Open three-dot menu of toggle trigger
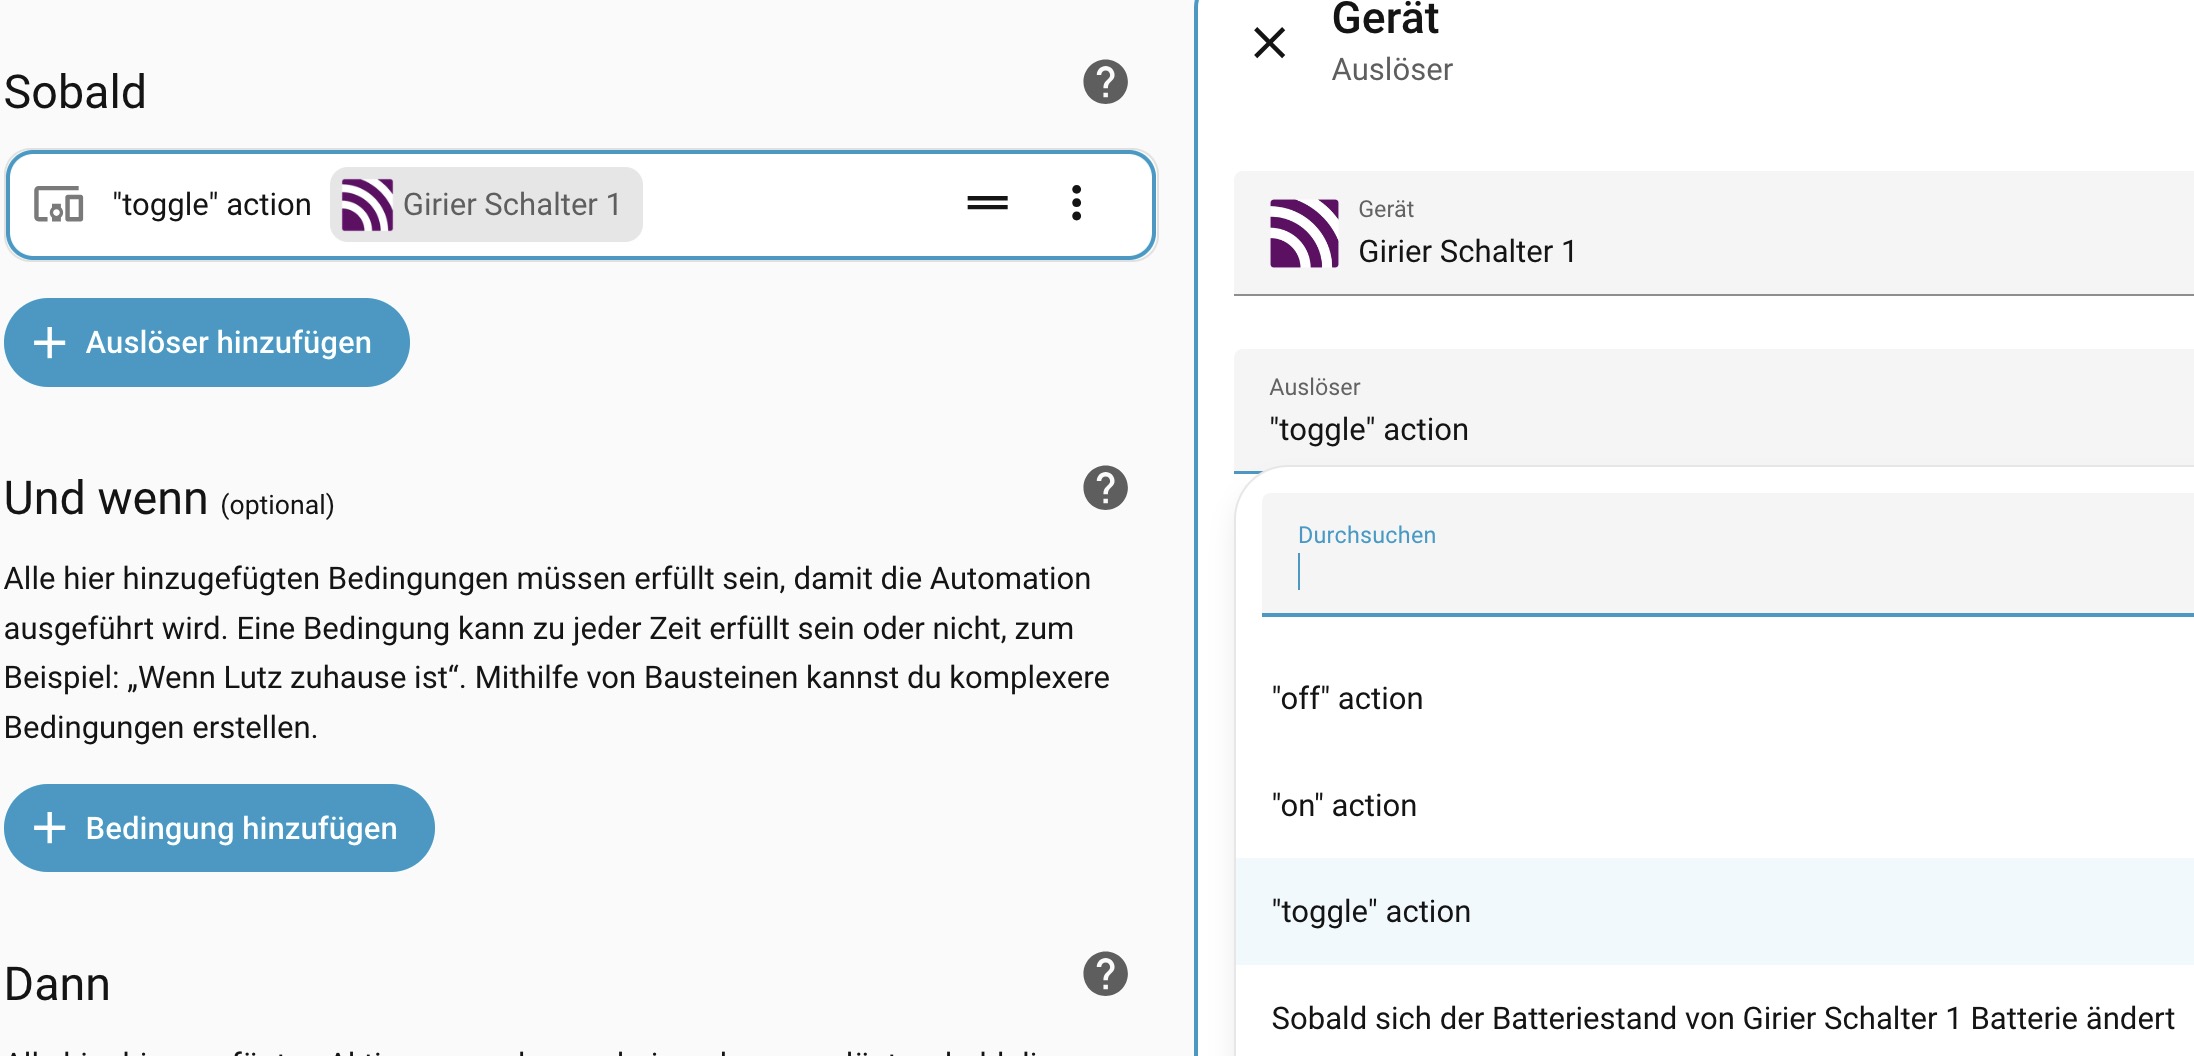 click(1076, 203)
